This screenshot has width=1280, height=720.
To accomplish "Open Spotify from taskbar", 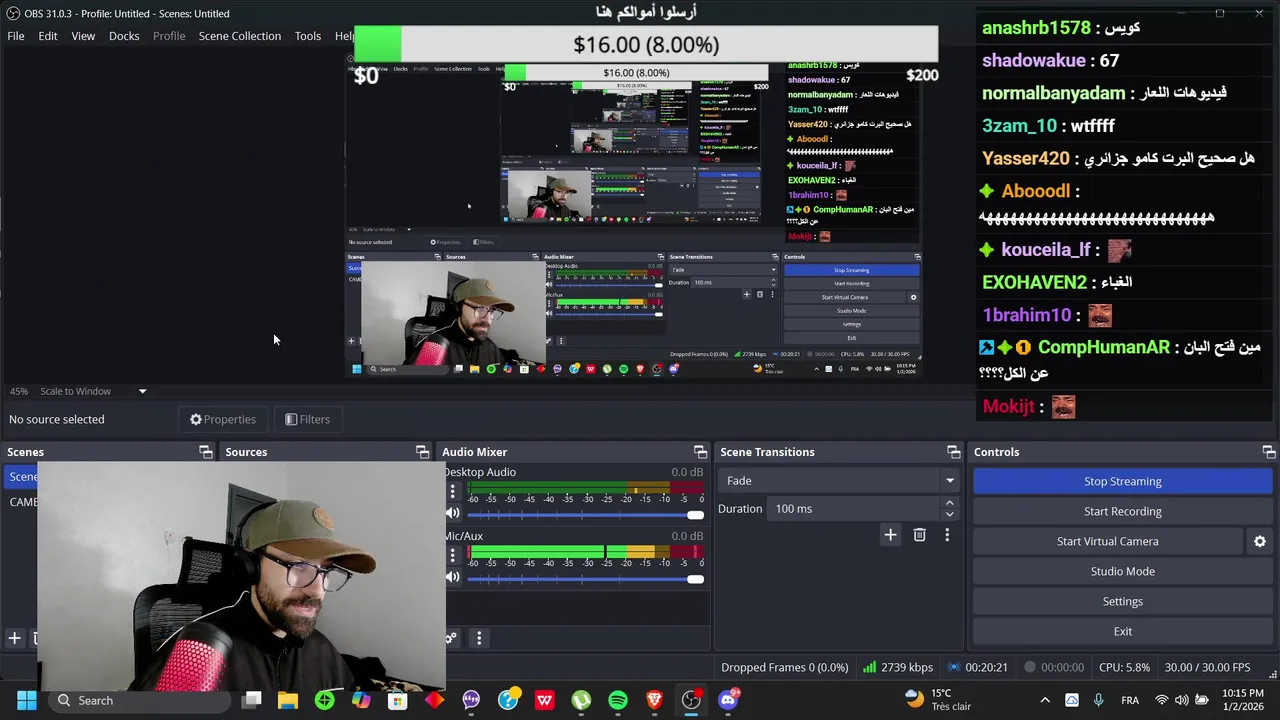I will (x=618, y=700).
